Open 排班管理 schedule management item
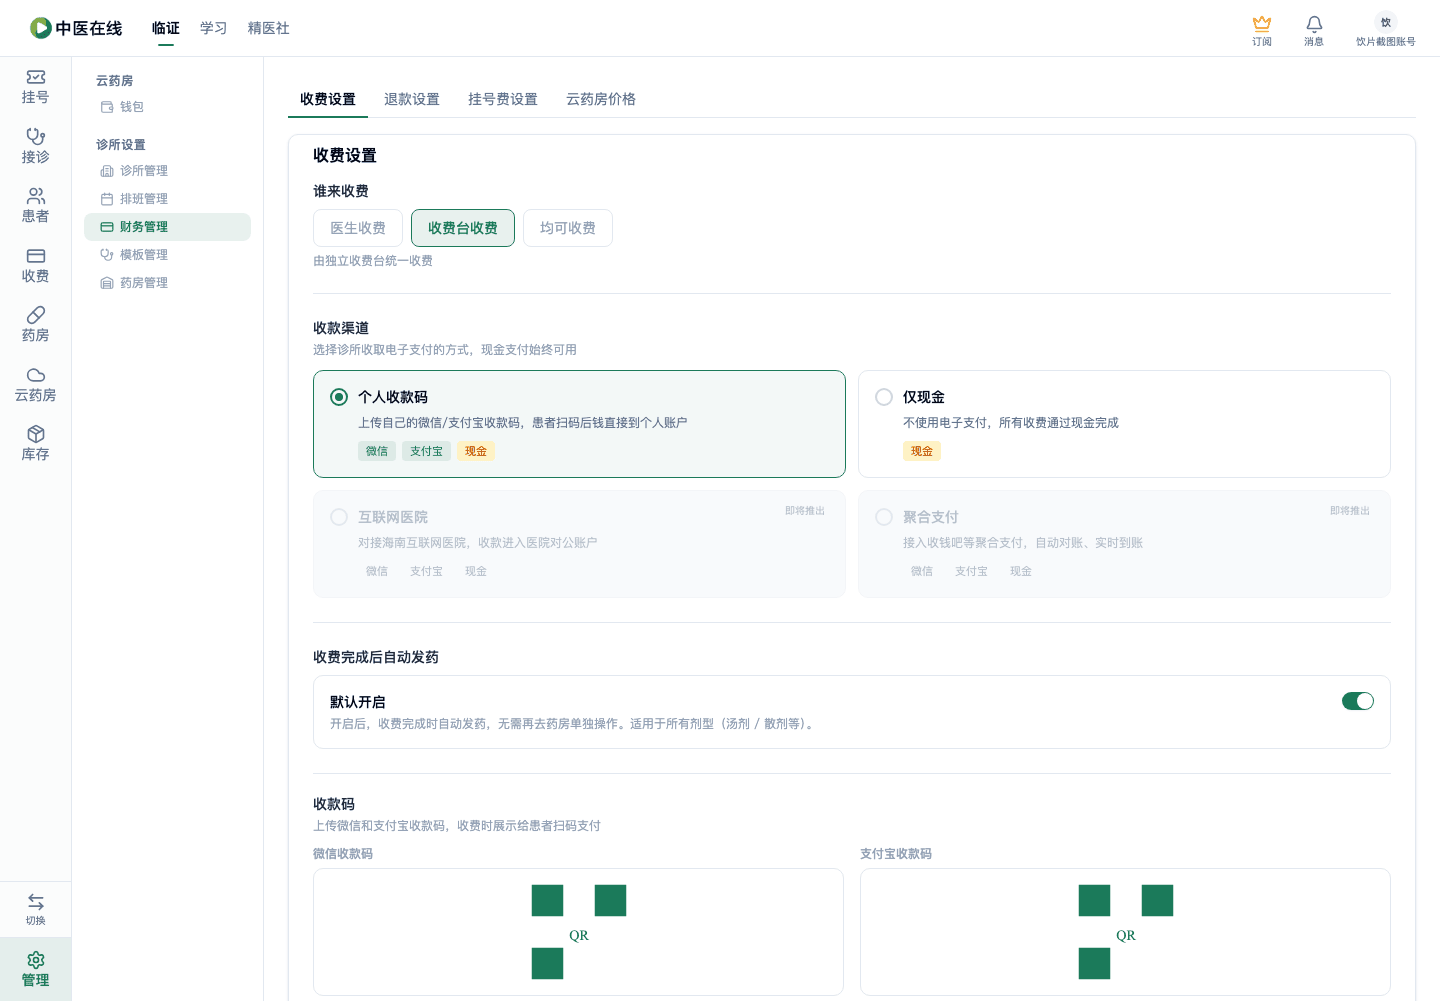1440x1001 pixels. tap(167, 199)
